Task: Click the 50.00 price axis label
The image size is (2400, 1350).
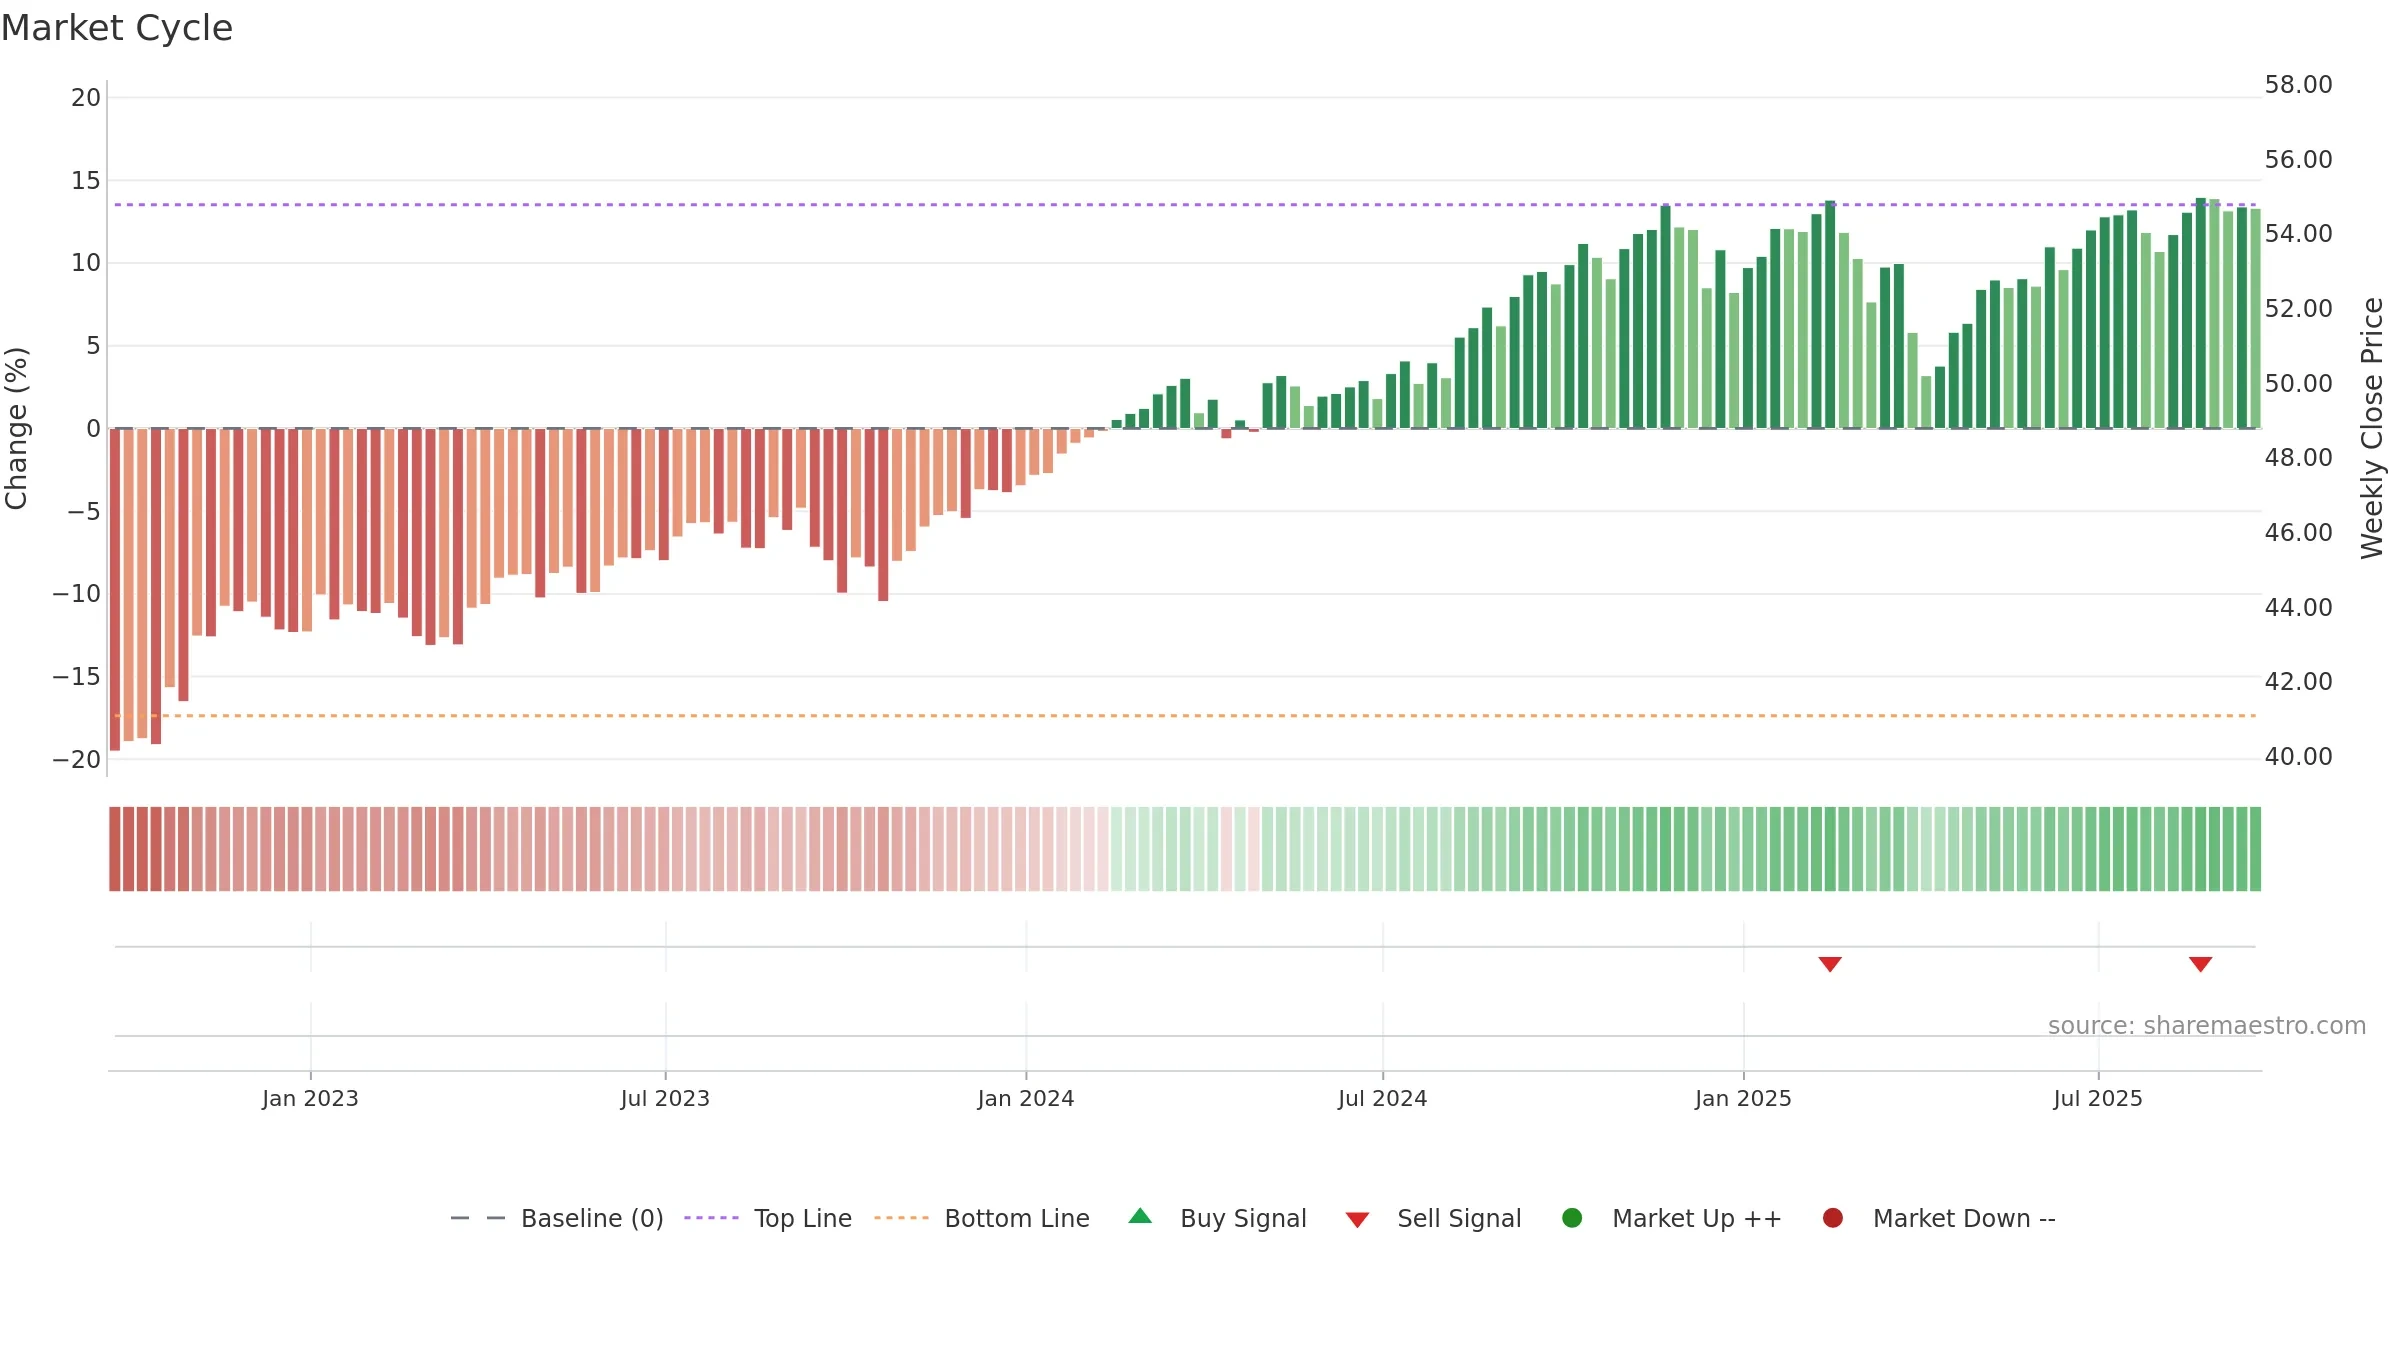Action: 2298,384
